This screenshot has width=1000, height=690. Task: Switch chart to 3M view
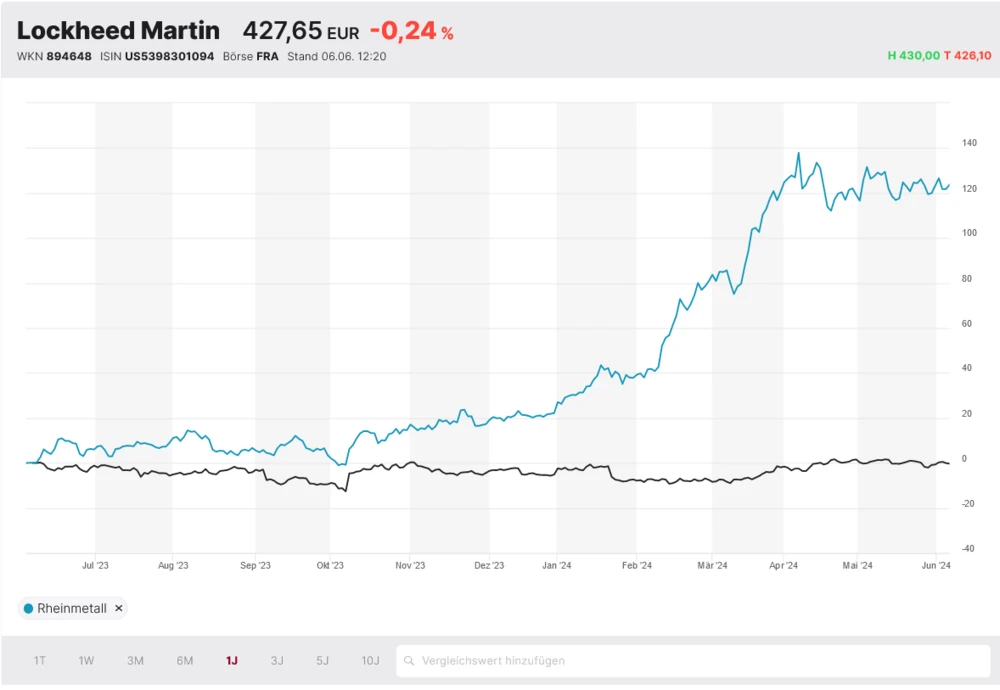tap(134, 660)
